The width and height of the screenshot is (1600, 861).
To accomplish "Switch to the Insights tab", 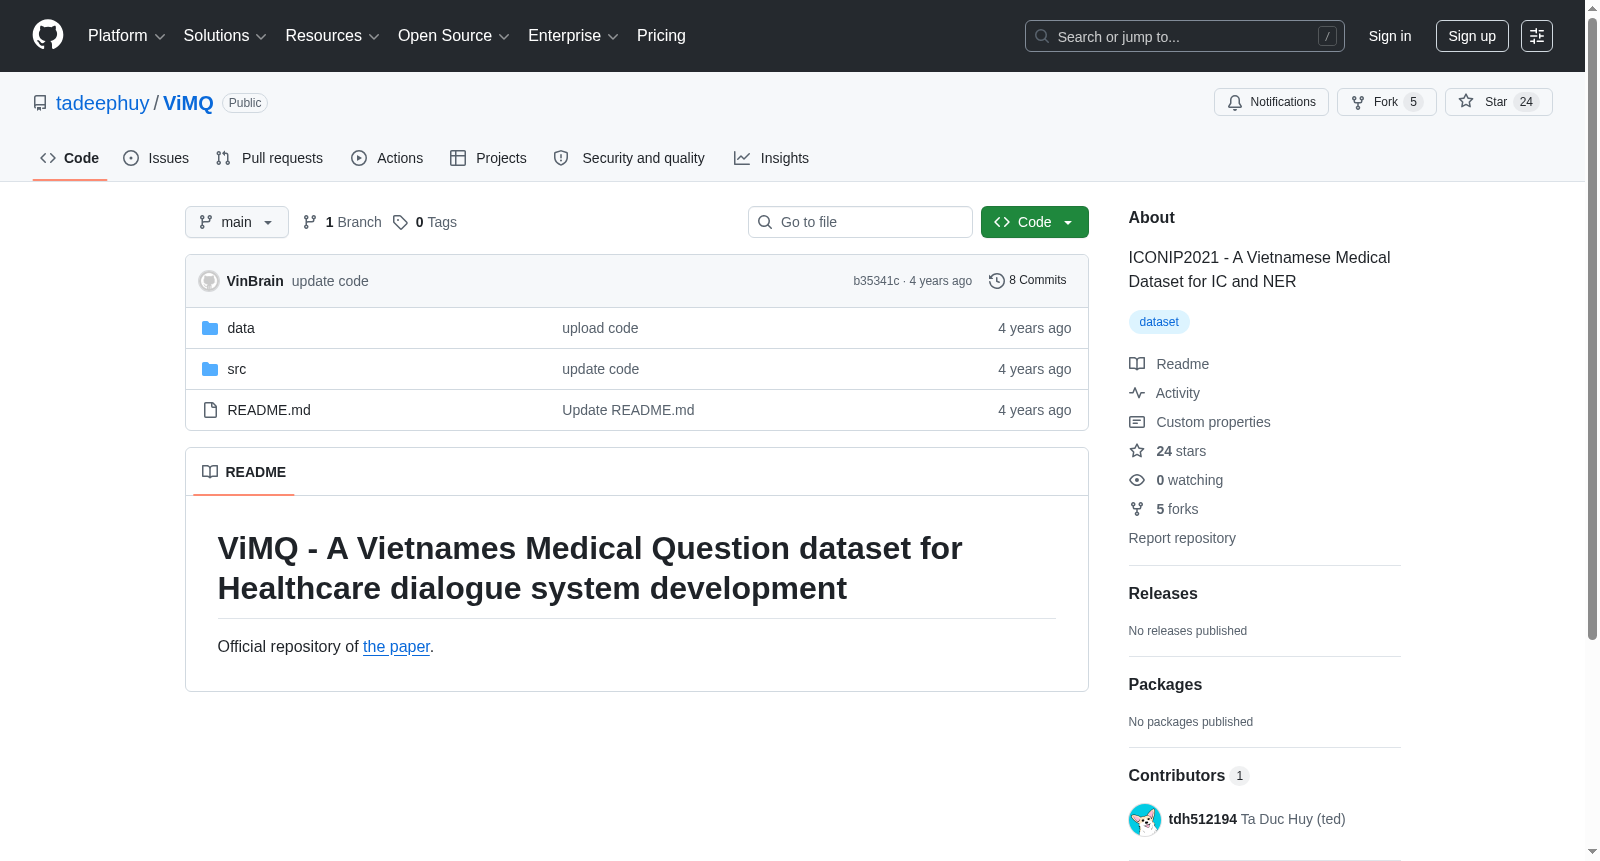I will 771,158.
